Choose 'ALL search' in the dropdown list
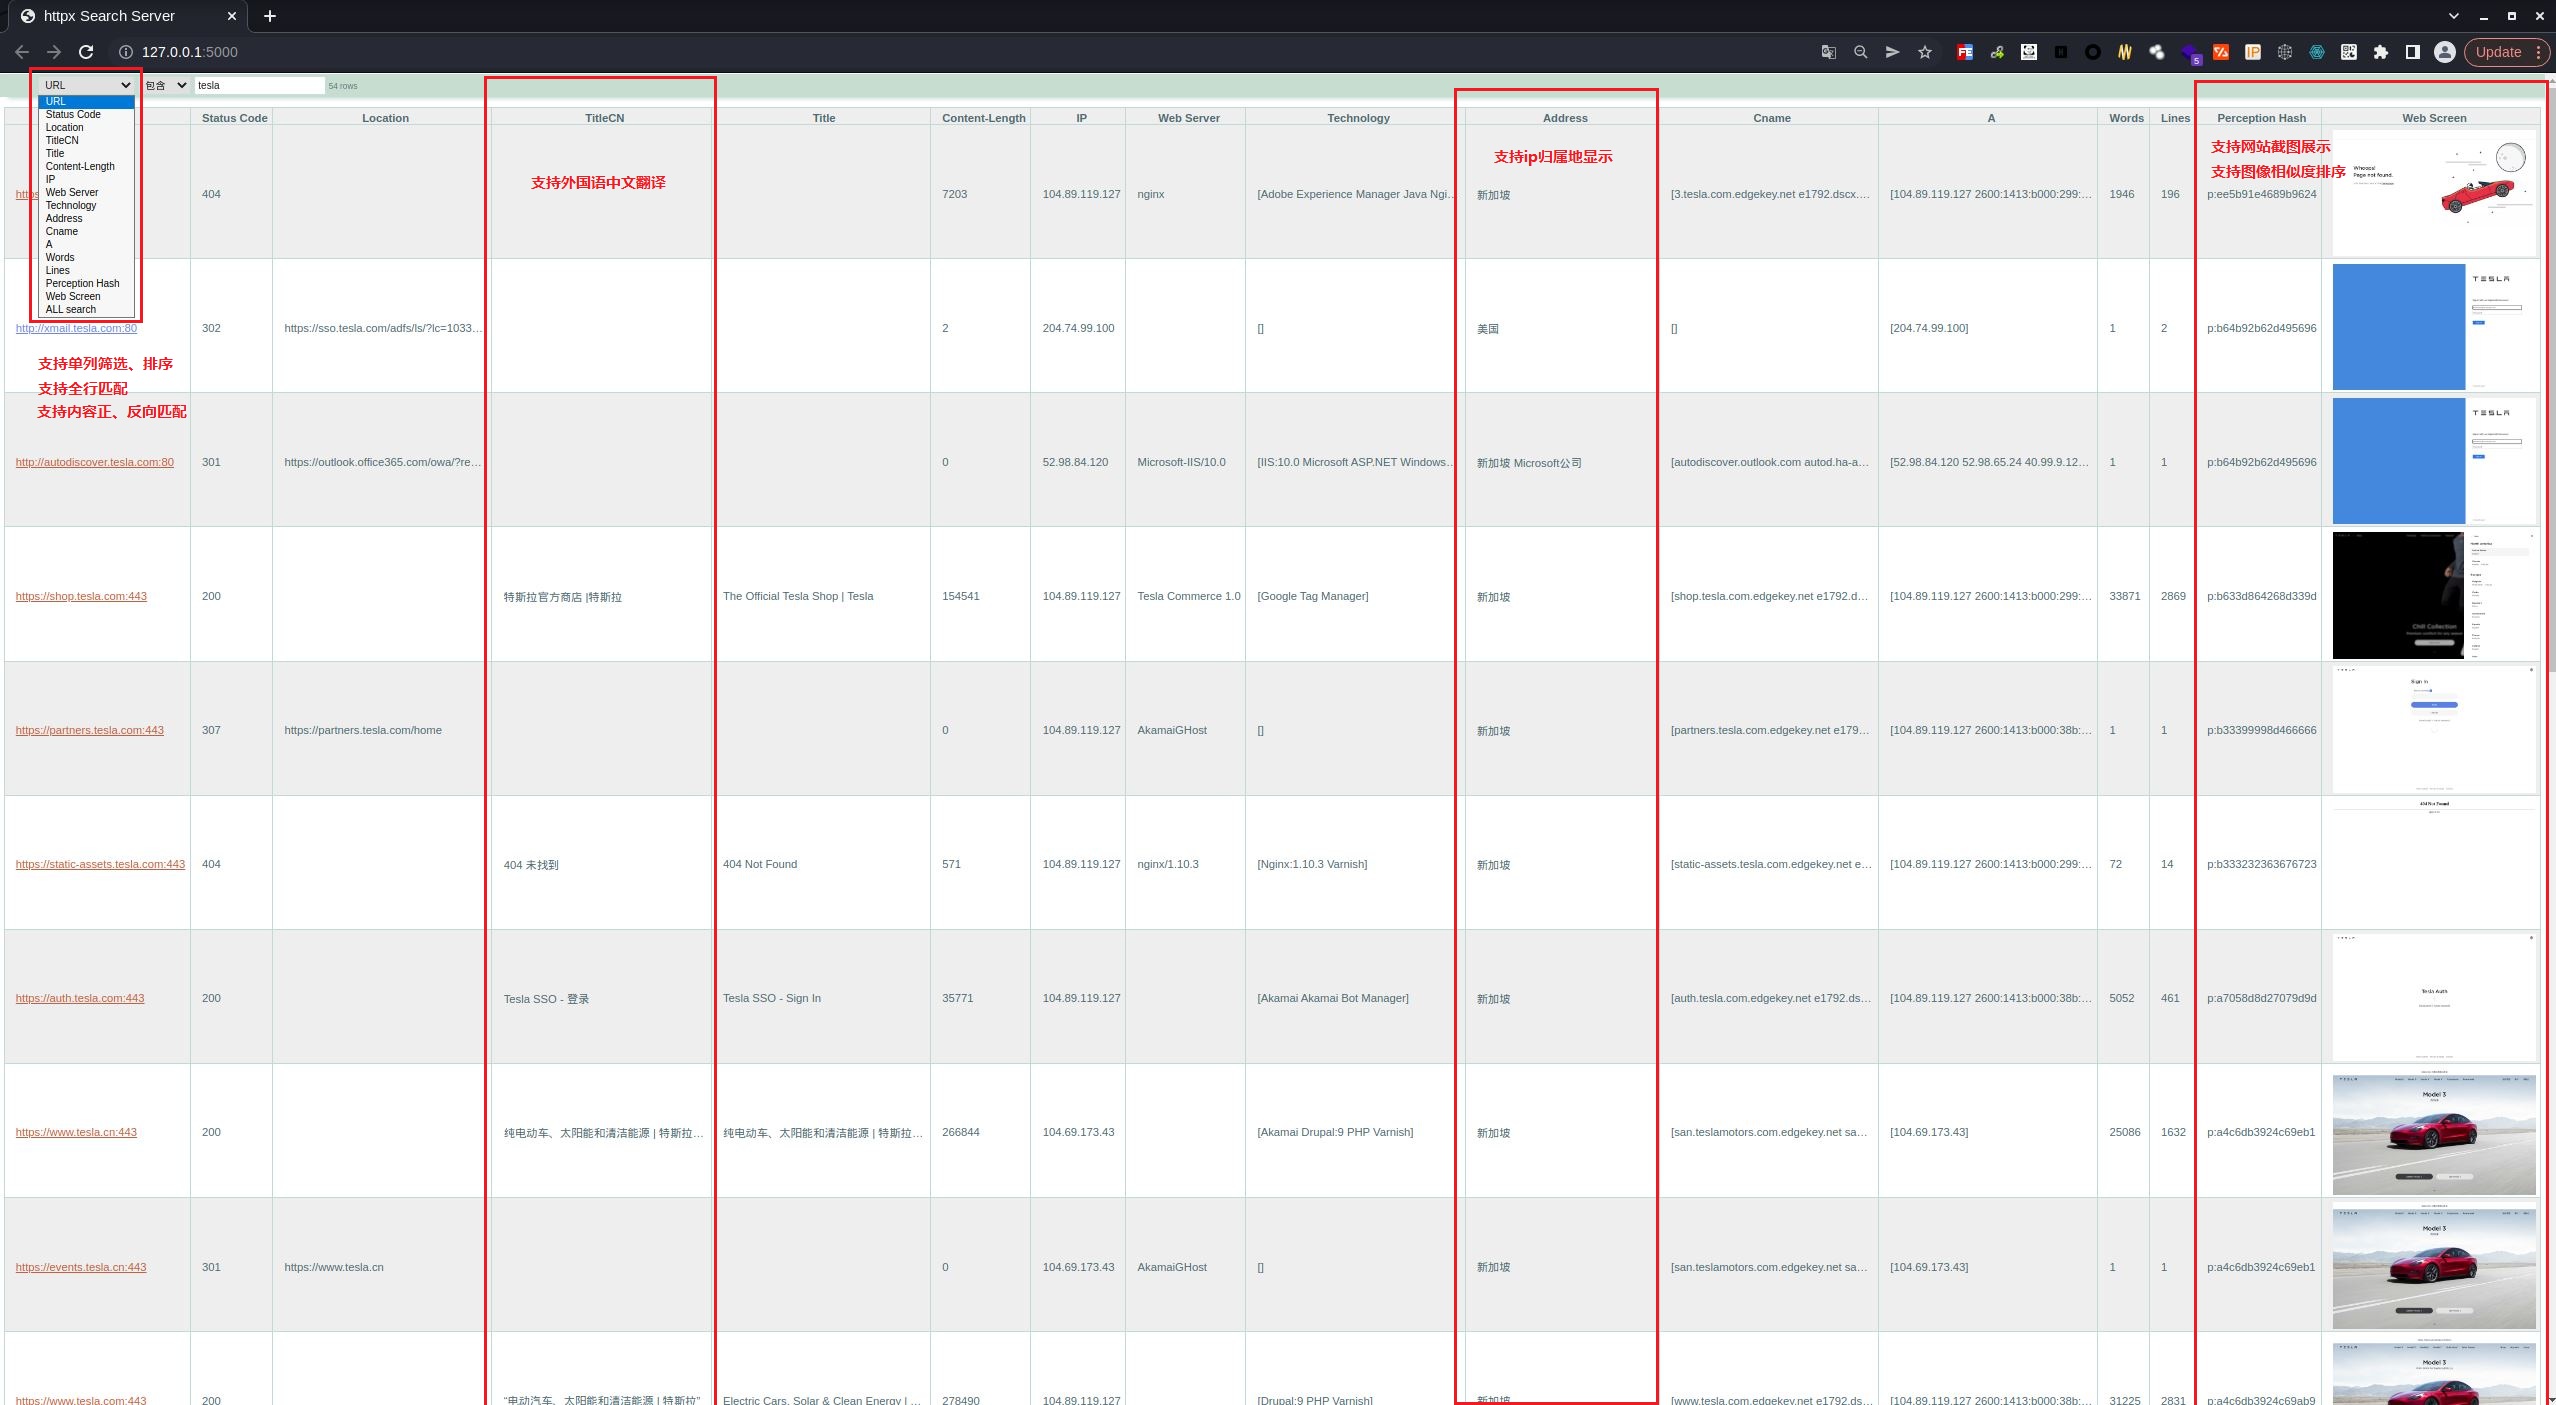 coord(71,310)
